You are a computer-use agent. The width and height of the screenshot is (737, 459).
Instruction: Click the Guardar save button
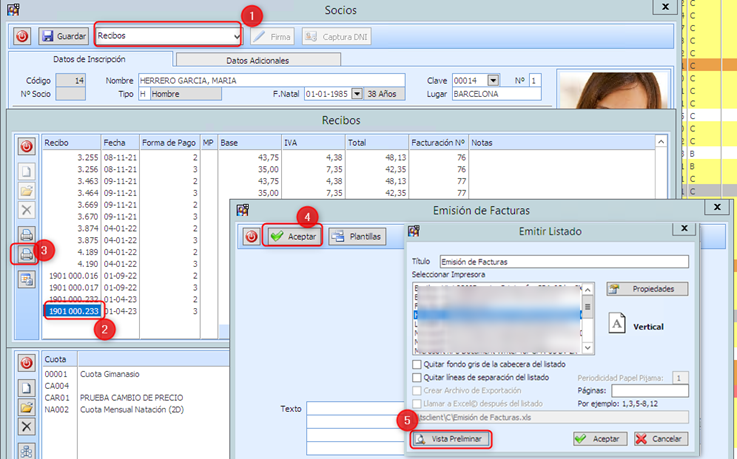[63, 36]
